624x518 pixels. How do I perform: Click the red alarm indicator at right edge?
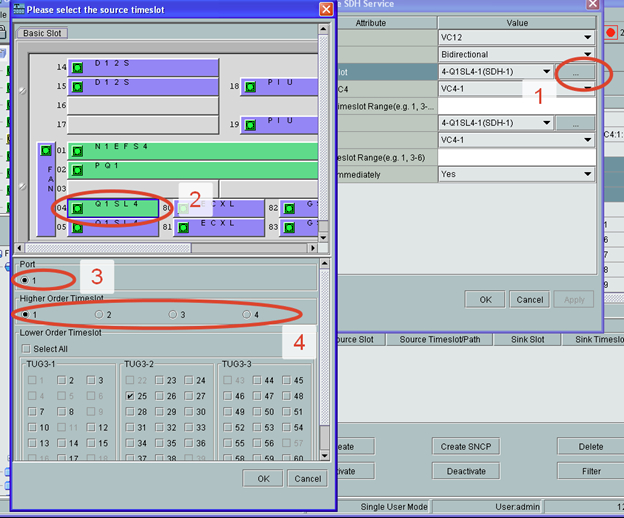click(x=611, y=33)
